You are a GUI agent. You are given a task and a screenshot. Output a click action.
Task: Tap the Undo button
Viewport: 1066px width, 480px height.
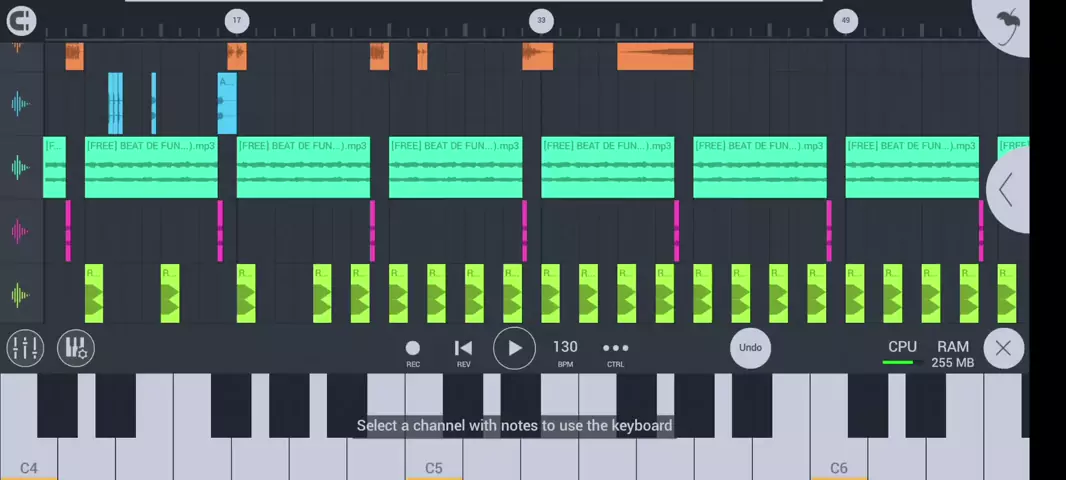[750, 348]
